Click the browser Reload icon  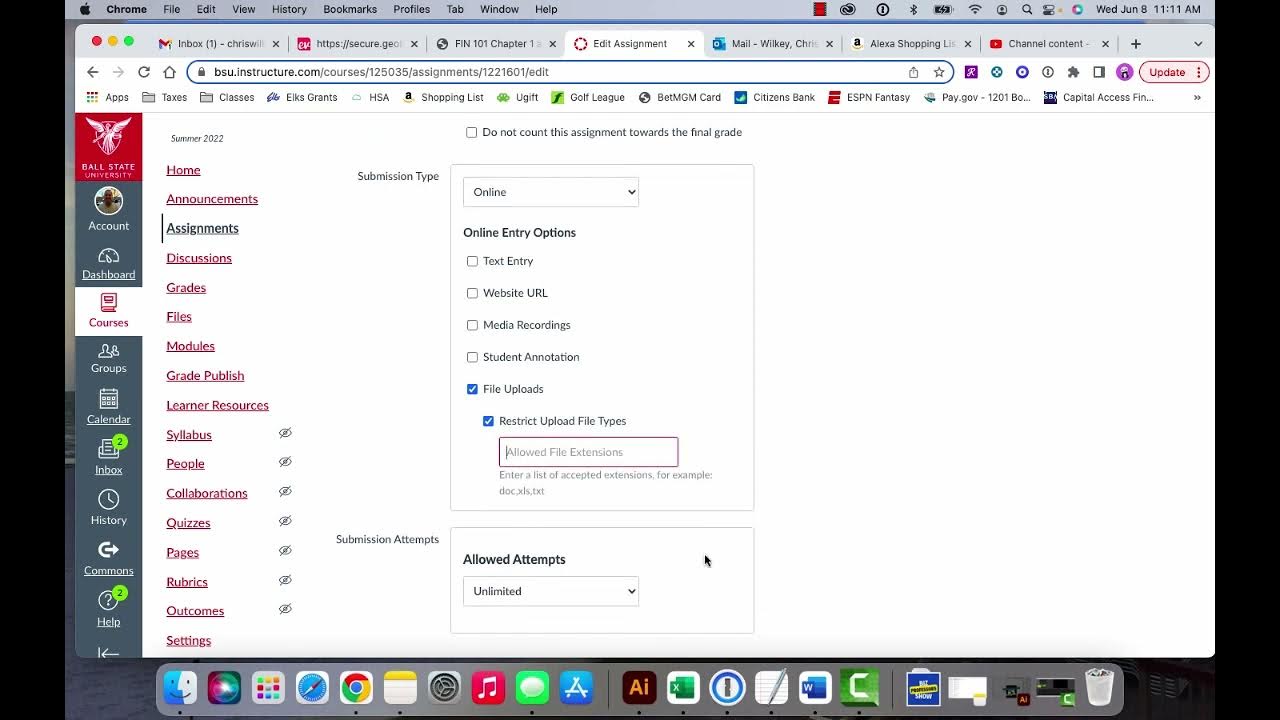coord(144,72)
